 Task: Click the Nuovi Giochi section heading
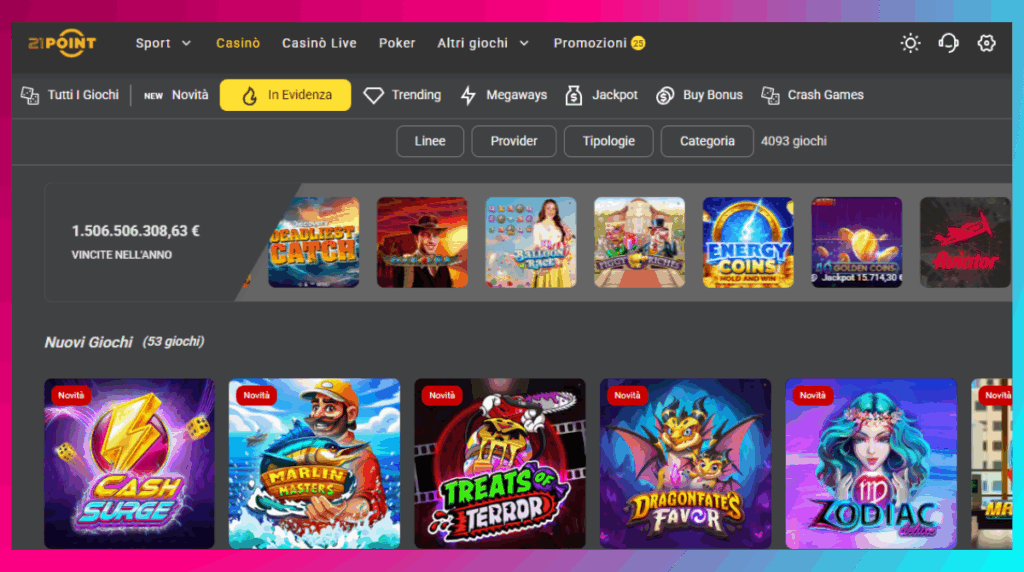click(x=88, y=342)
